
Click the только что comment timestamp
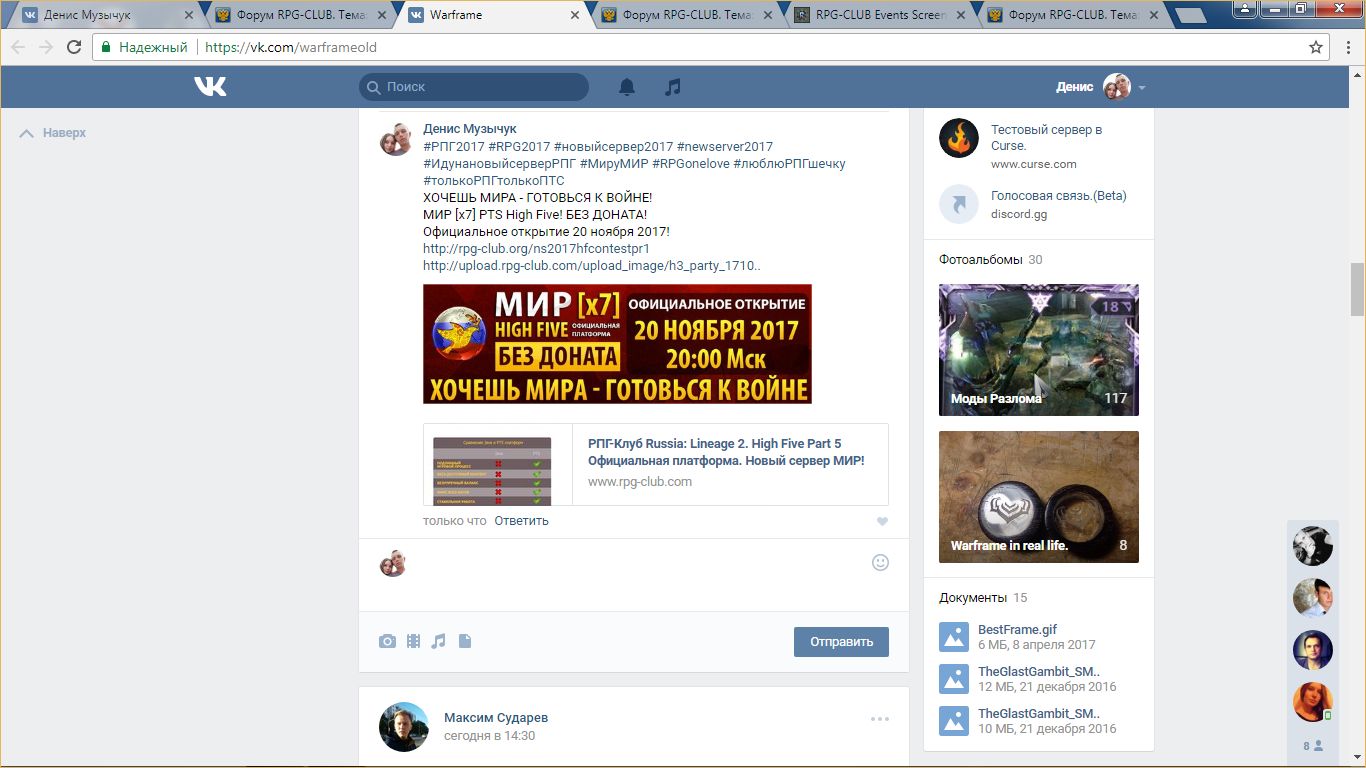point(455,521)
